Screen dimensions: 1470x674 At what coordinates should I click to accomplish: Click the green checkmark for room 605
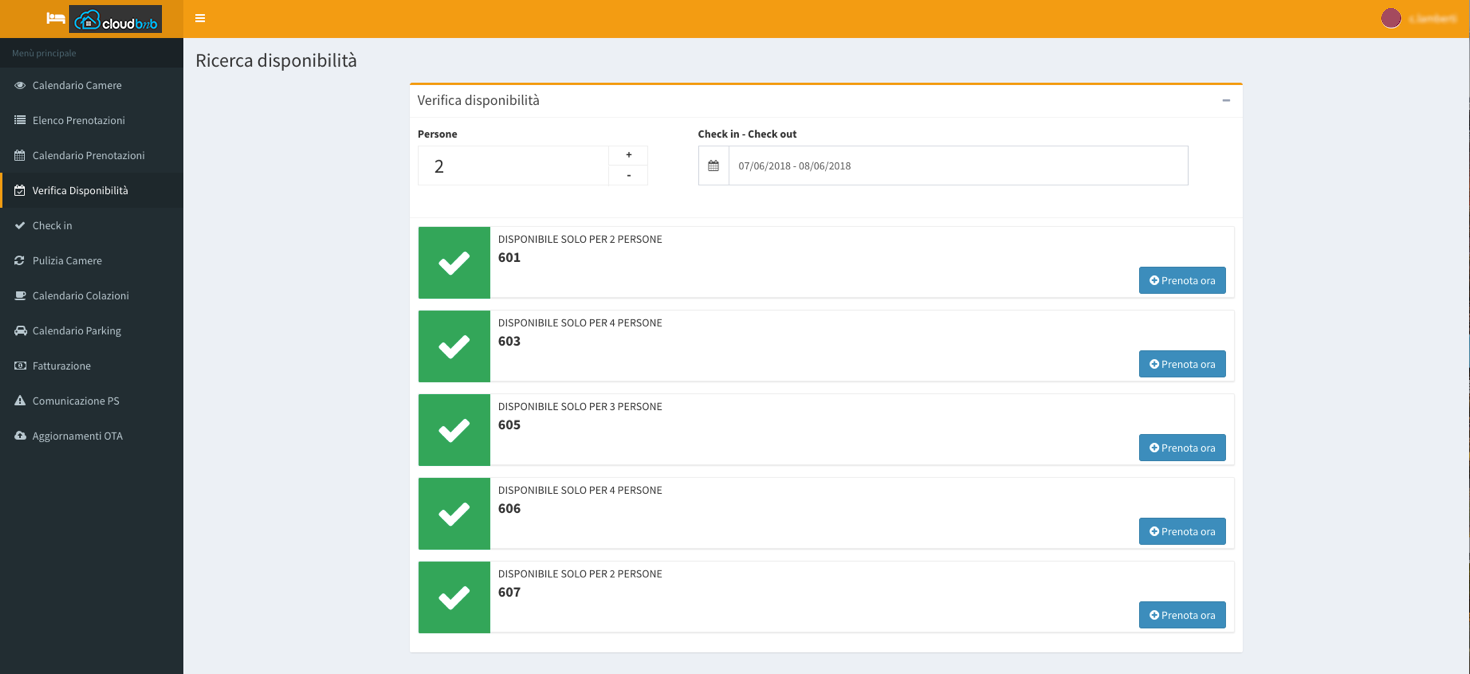(454, 430)
